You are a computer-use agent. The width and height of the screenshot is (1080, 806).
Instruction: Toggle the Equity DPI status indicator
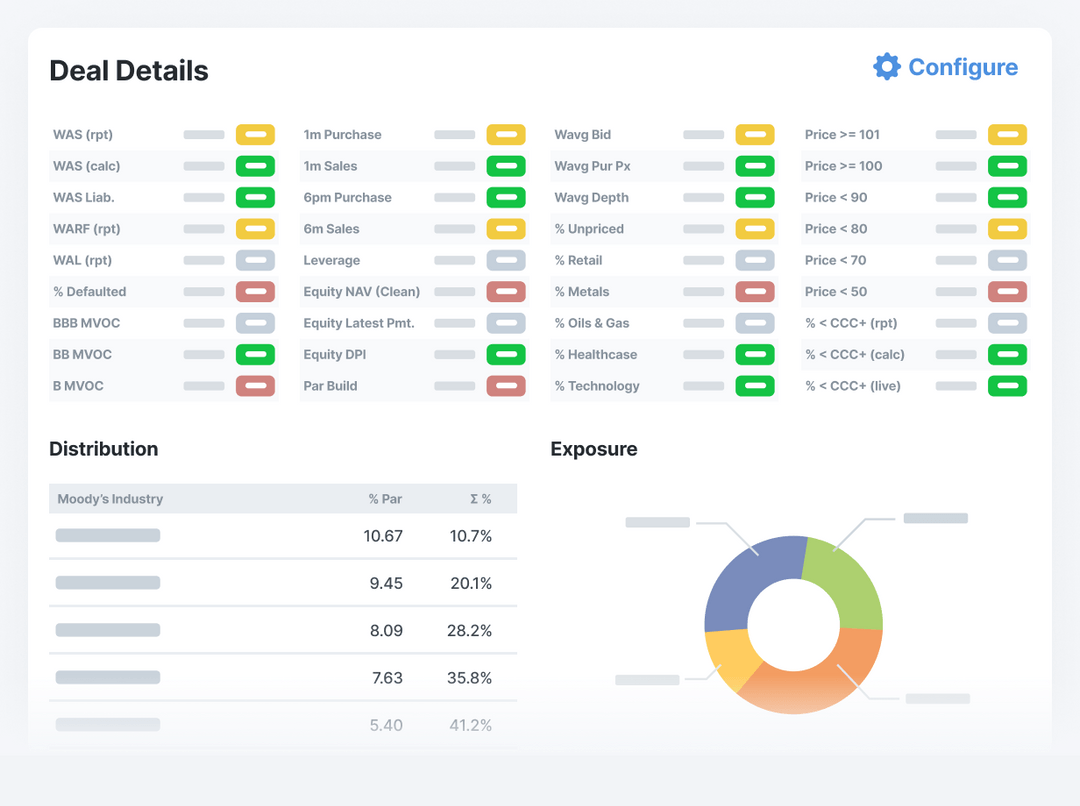click(x=506, y=354)
